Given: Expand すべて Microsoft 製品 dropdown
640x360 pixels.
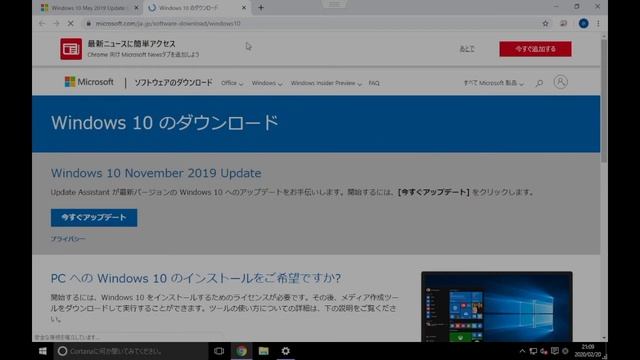Looking at the screenshot, I should pyautogui.click(x=493, y=83).
